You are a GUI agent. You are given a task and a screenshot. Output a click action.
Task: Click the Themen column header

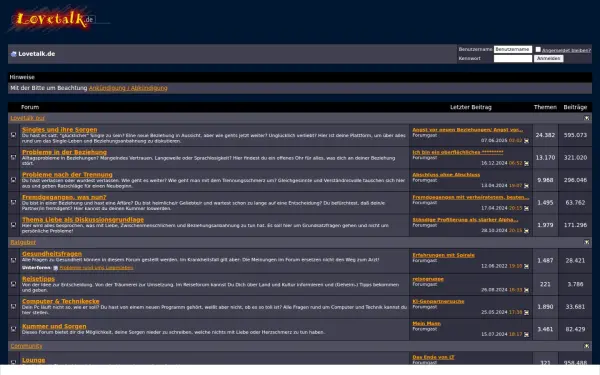coord(545,107)
